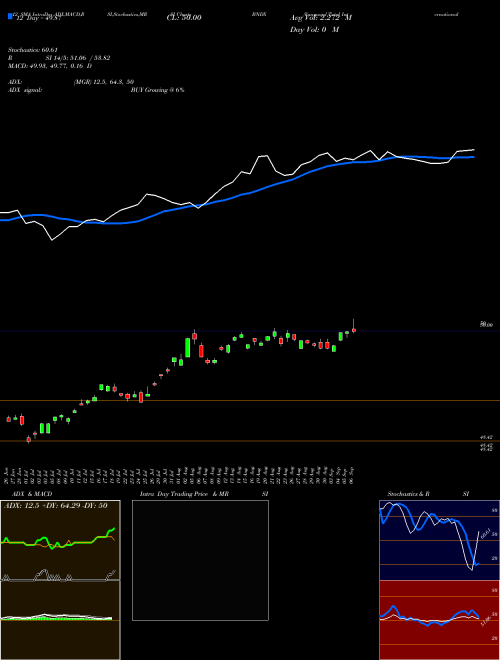Open the red RSI chart panel
The width and height of the screenshot is (500, 660).
(x=439, y=620)
